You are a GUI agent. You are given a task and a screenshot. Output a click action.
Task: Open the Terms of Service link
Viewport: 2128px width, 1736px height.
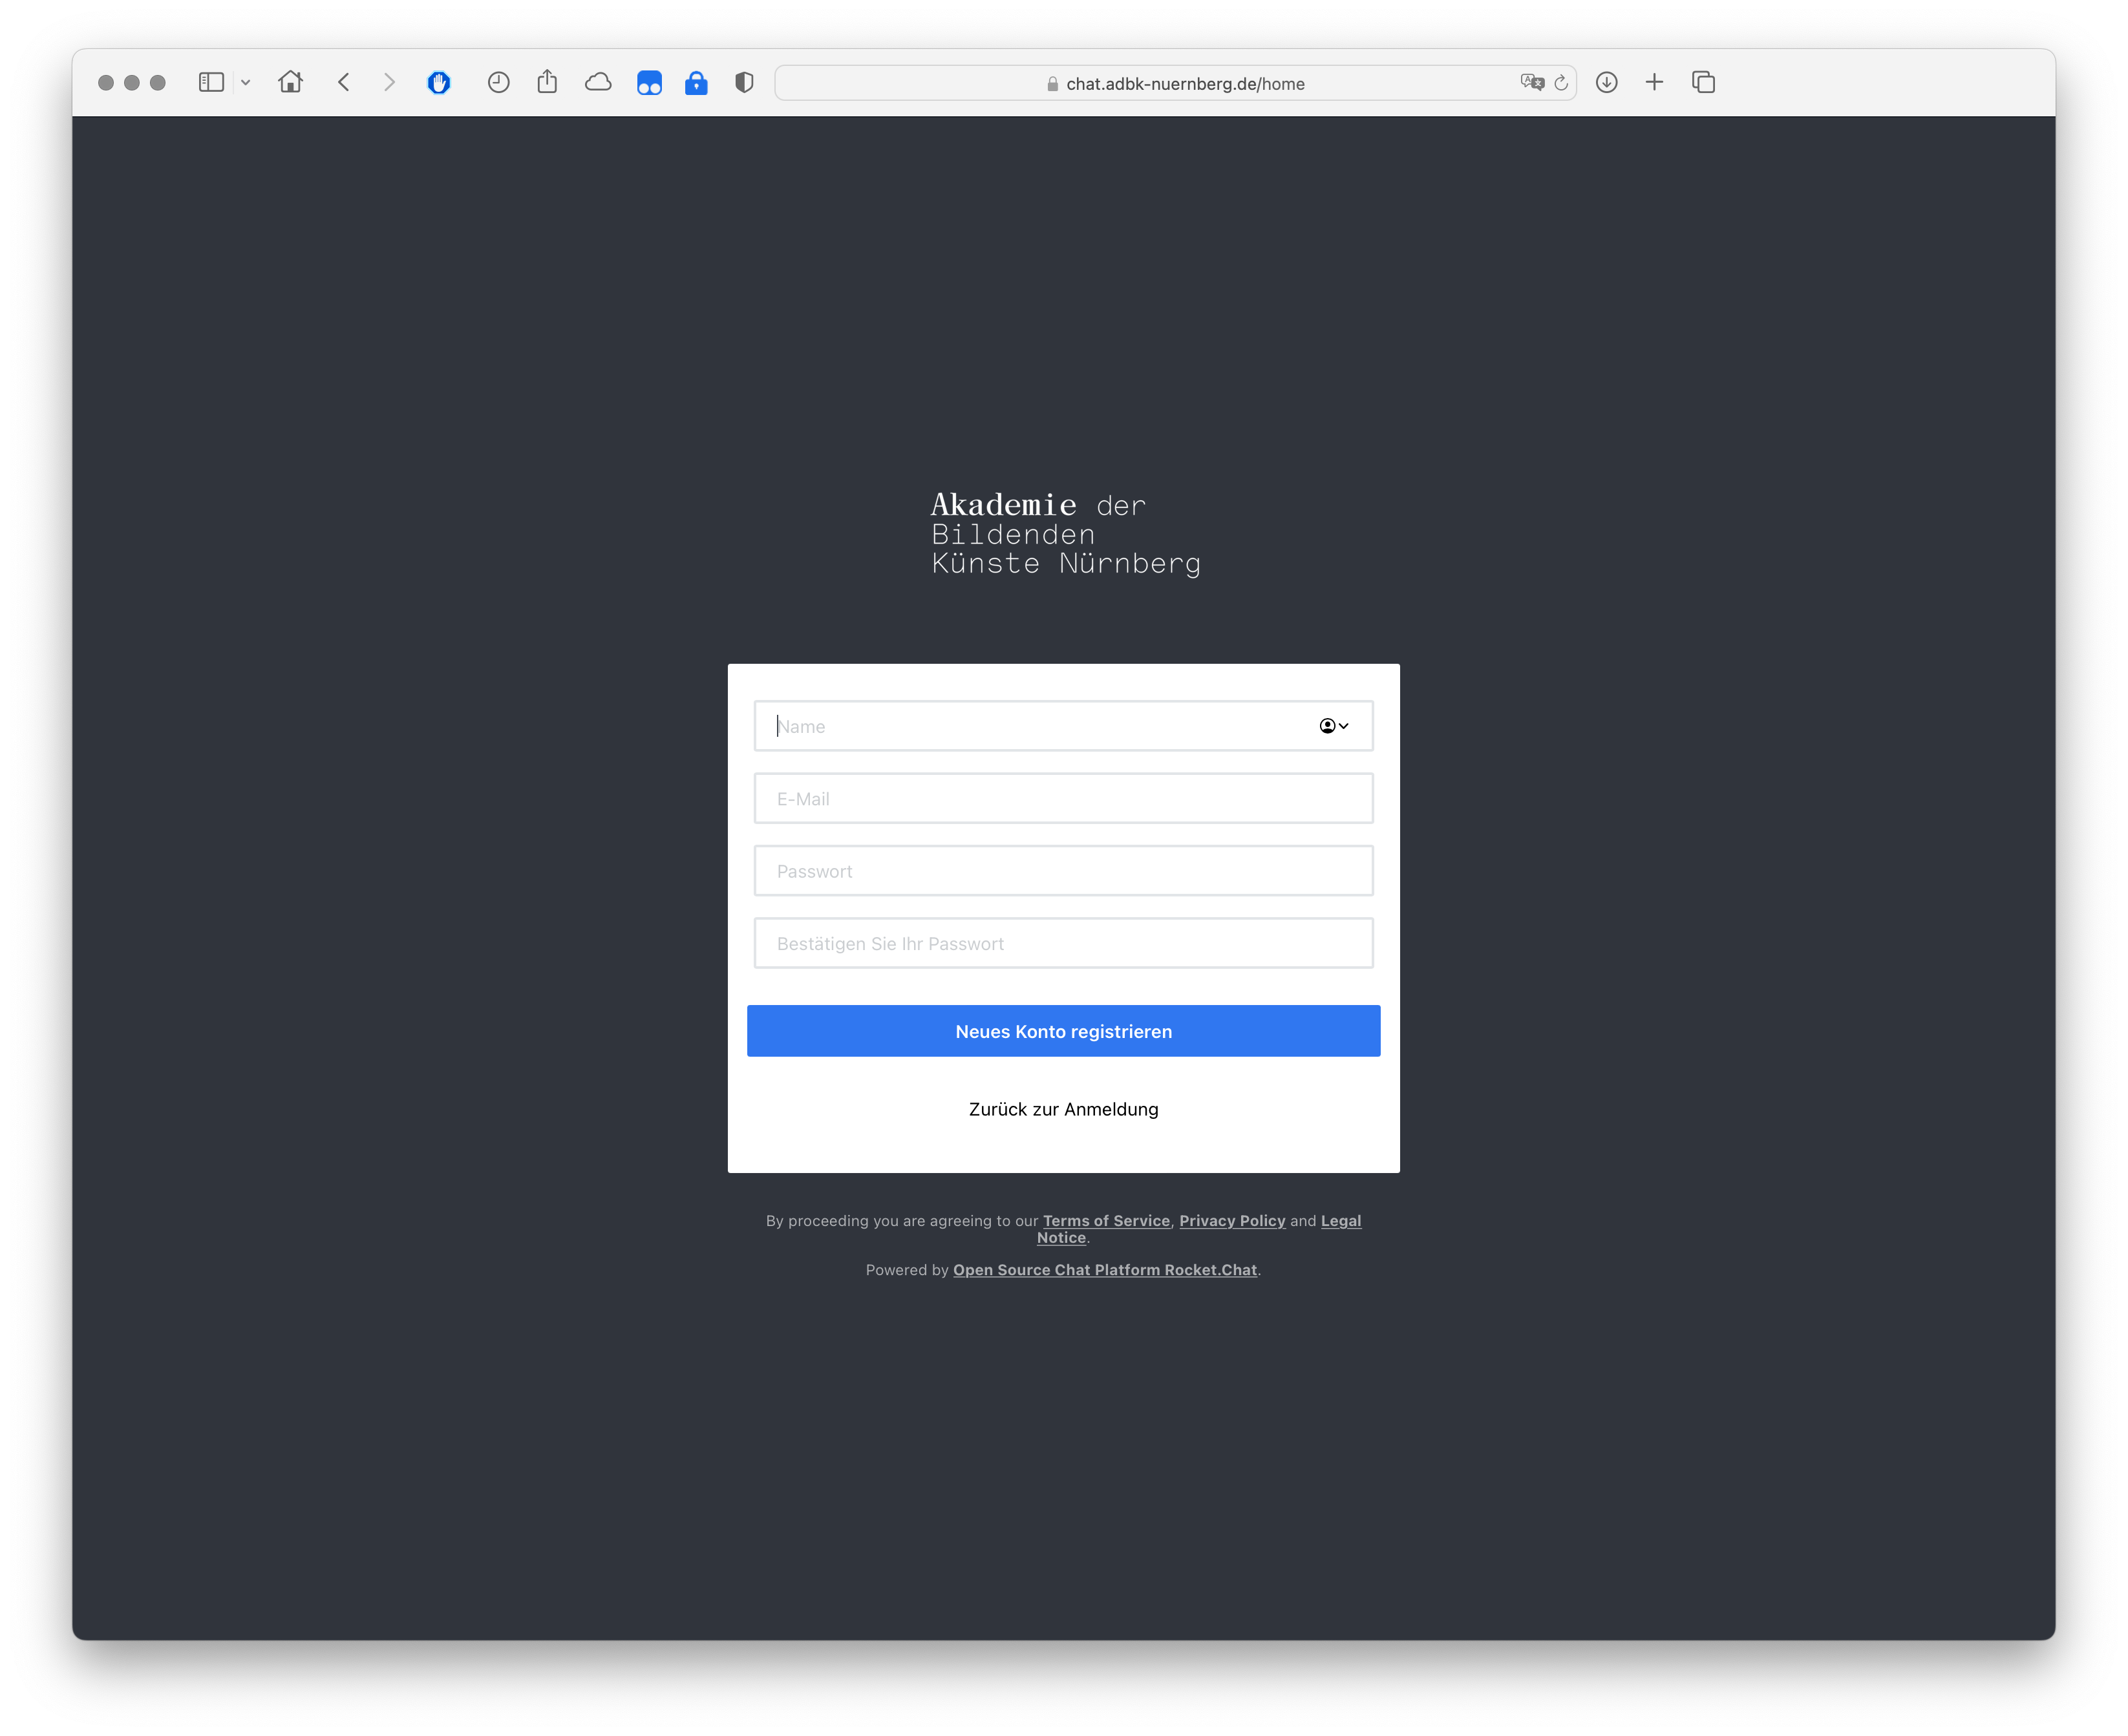click(x=1106, y=1221)
